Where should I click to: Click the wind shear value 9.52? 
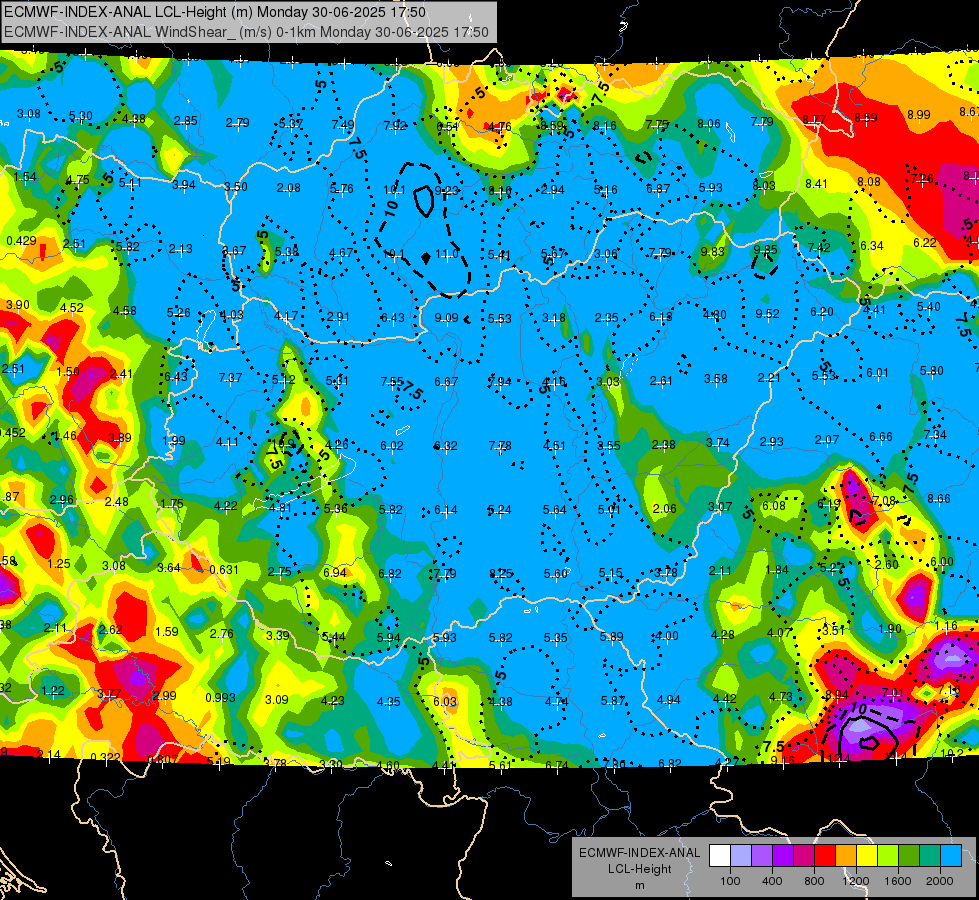[767, 314]
